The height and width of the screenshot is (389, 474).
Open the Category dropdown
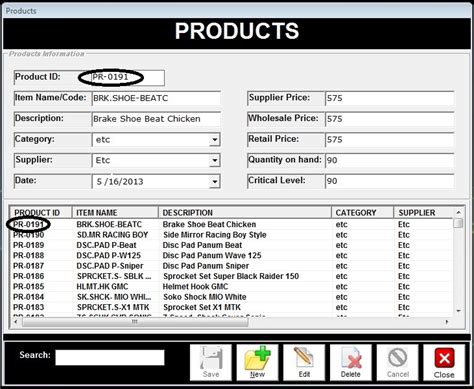pyautogui.click(x=215, y=140)
